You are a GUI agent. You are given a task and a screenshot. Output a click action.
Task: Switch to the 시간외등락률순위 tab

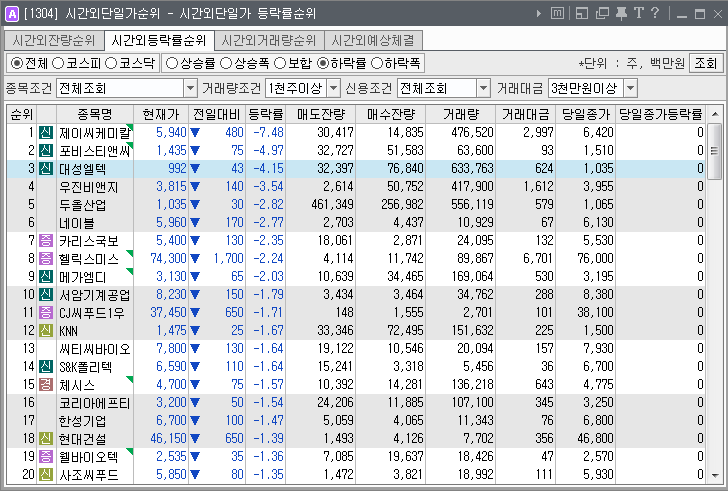click(x=159, y=40)
